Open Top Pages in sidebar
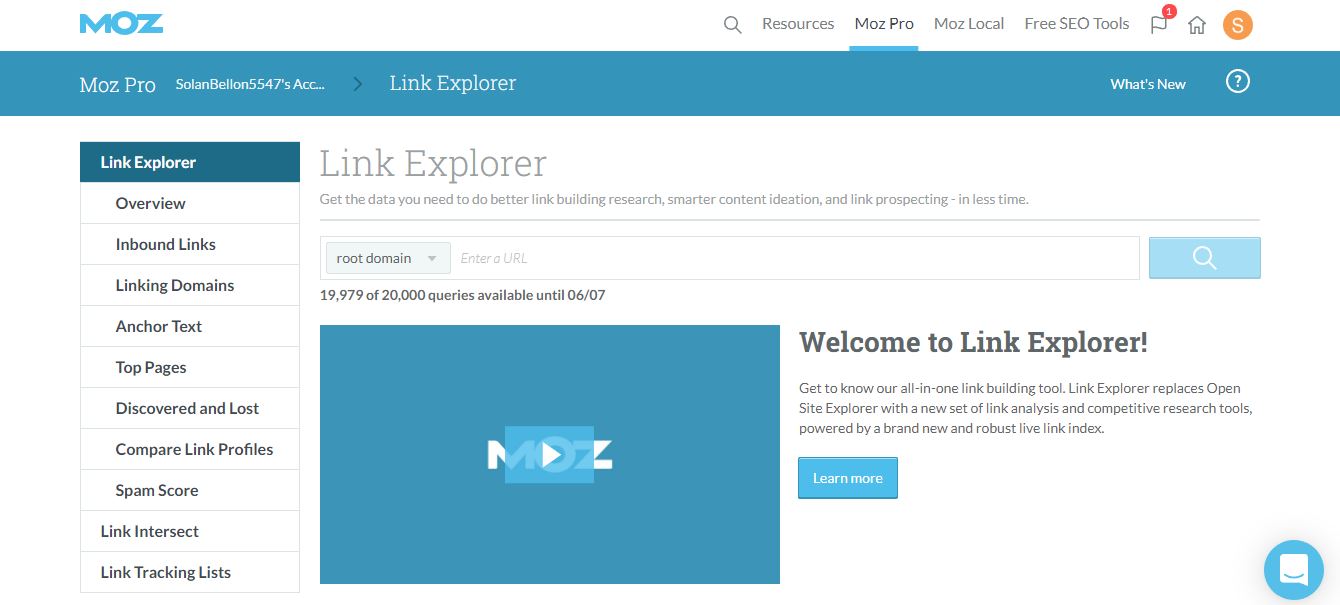Image resolution: width=1340 pixels, height=605 pixels. [190, 367]
